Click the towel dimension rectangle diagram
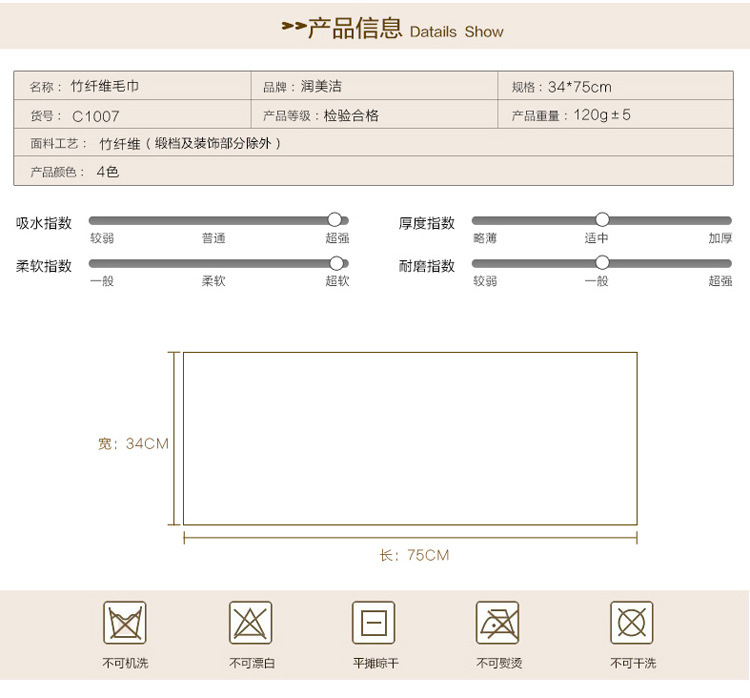The height and width of the screenshot is (698, 750). point(410,438)
